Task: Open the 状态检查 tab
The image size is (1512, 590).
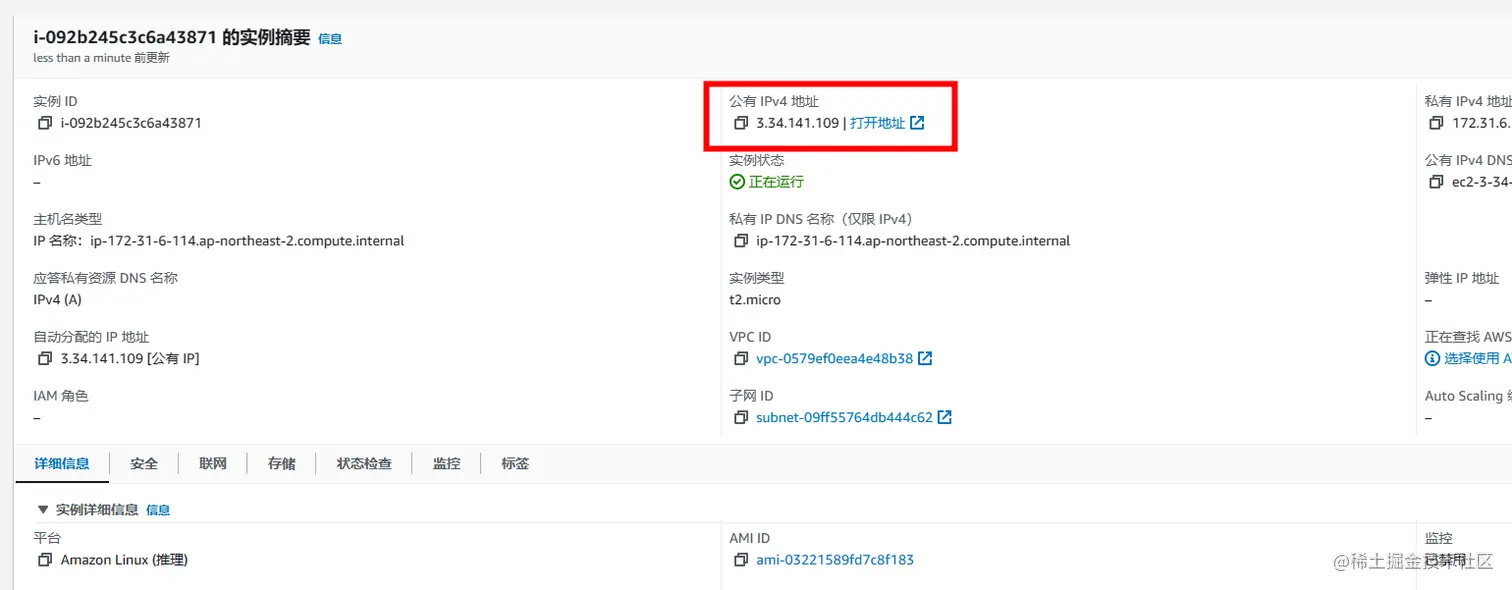Action: tap(364, 464)
